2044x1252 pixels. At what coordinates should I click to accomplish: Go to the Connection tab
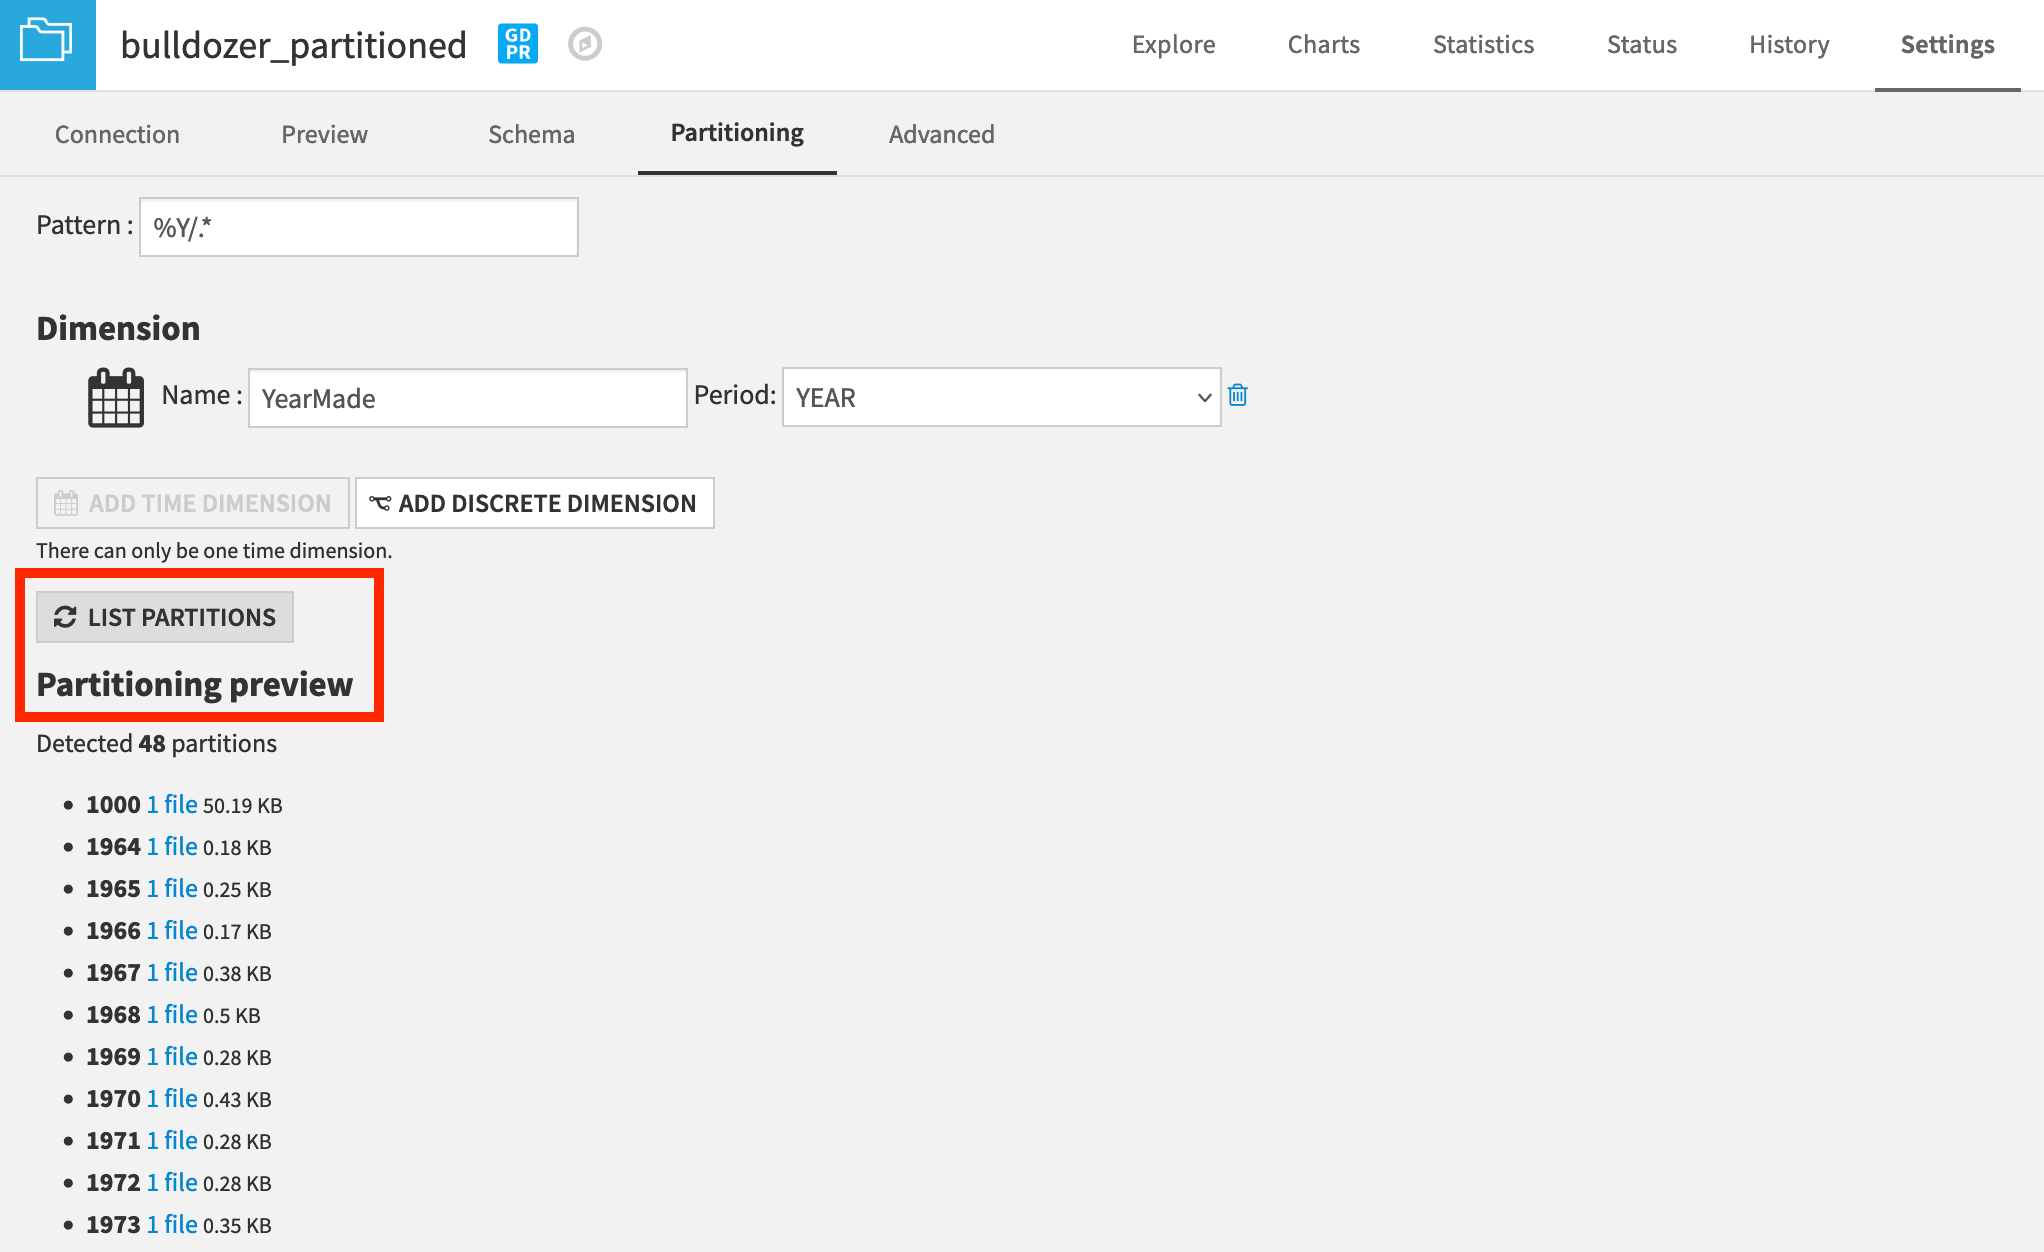(116, 134)
